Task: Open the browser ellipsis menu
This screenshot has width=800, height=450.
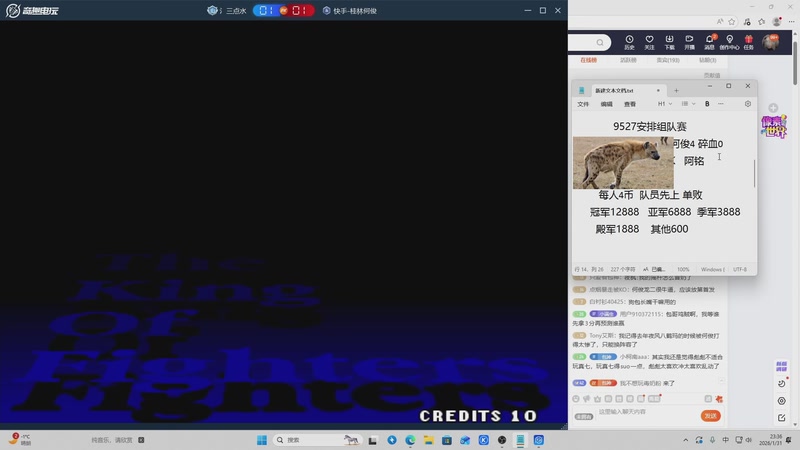Action: tap(791, 21)
